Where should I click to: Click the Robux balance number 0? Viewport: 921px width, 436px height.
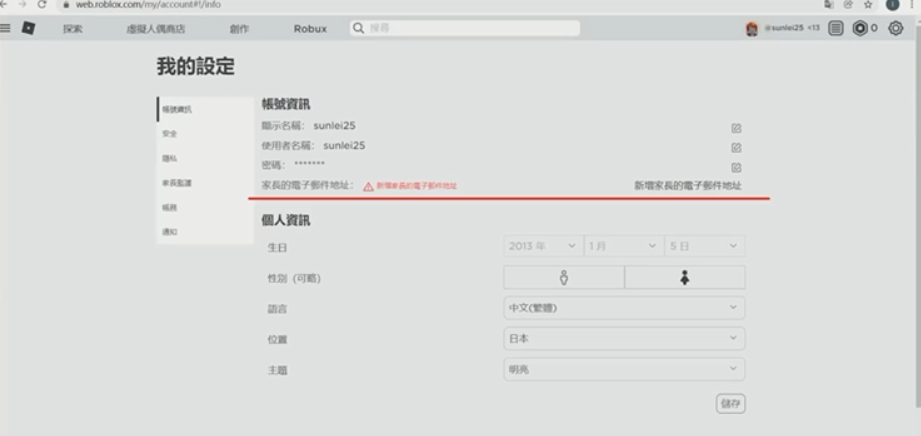tap(874, 28)
